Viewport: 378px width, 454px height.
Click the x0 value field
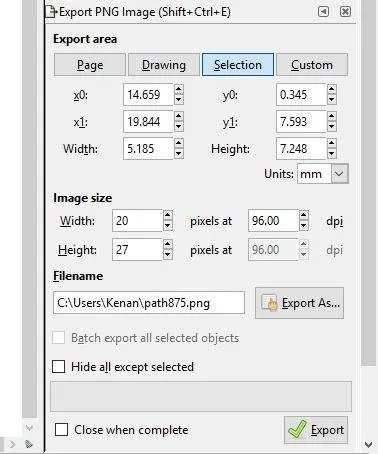click(x=148, y=95)
